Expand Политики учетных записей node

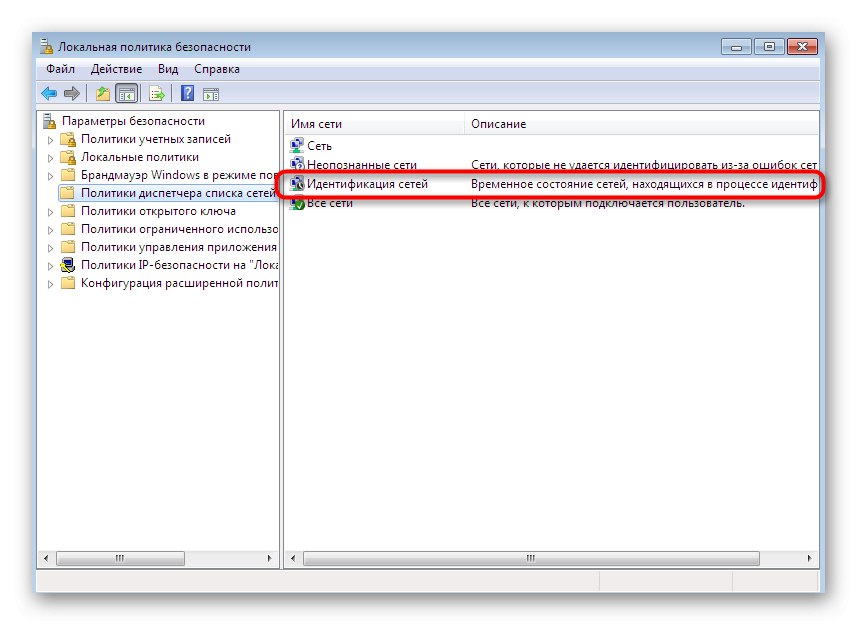click(50, 140)
